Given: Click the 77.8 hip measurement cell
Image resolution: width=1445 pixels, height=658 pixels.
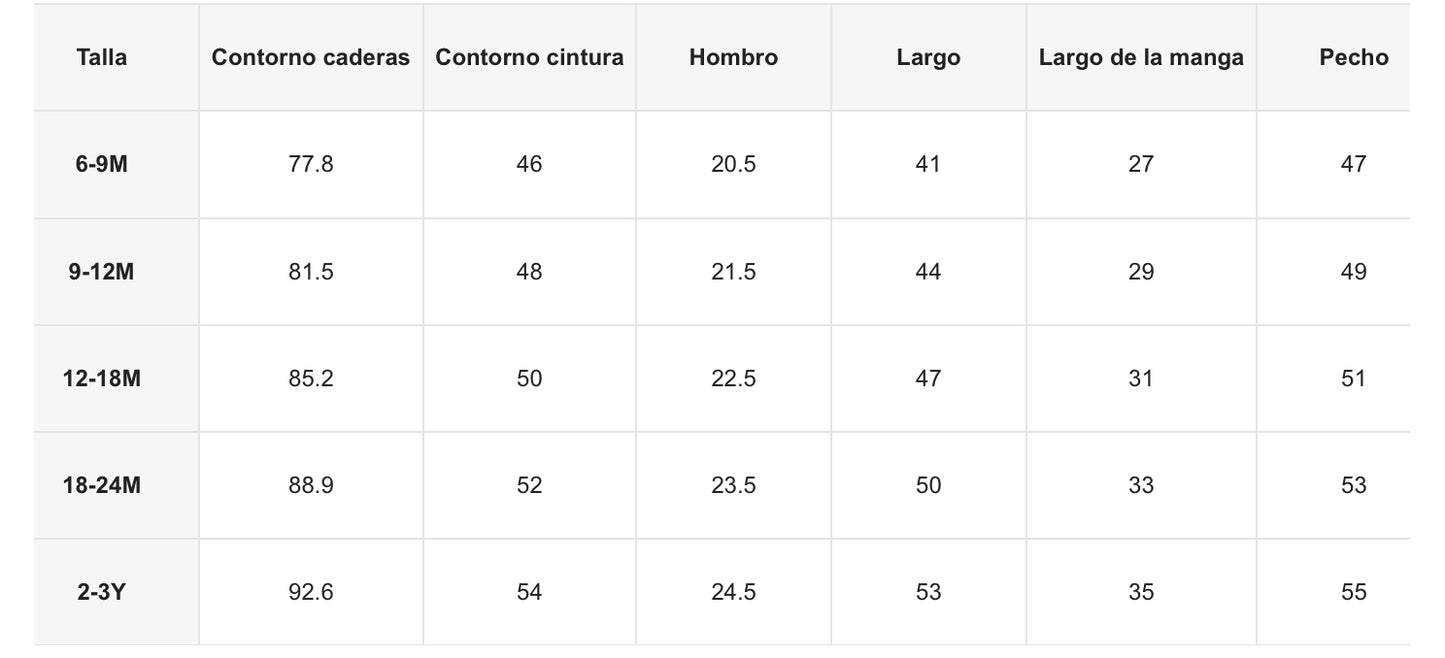Looking at the screenshot, I should coord(311,164).
